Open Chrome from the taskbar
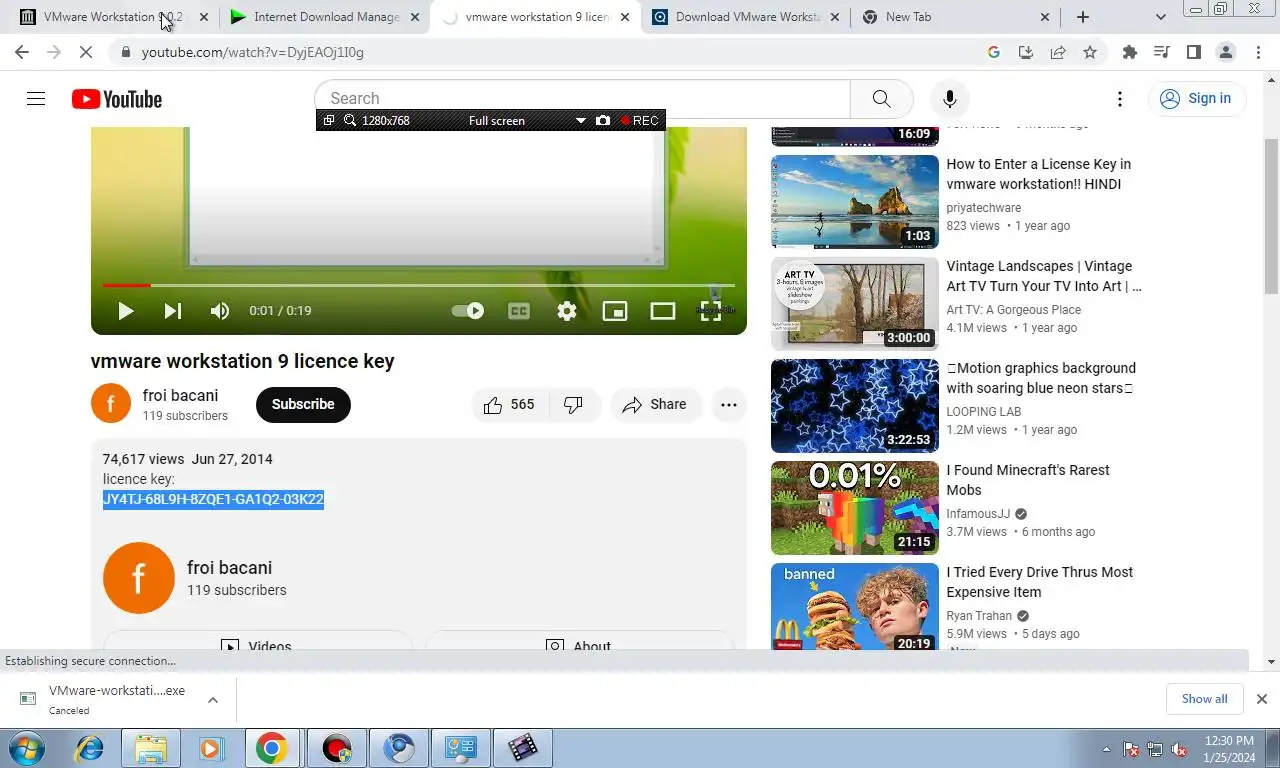This screenshot has height=768, width=1280. (x=271, y=748)
